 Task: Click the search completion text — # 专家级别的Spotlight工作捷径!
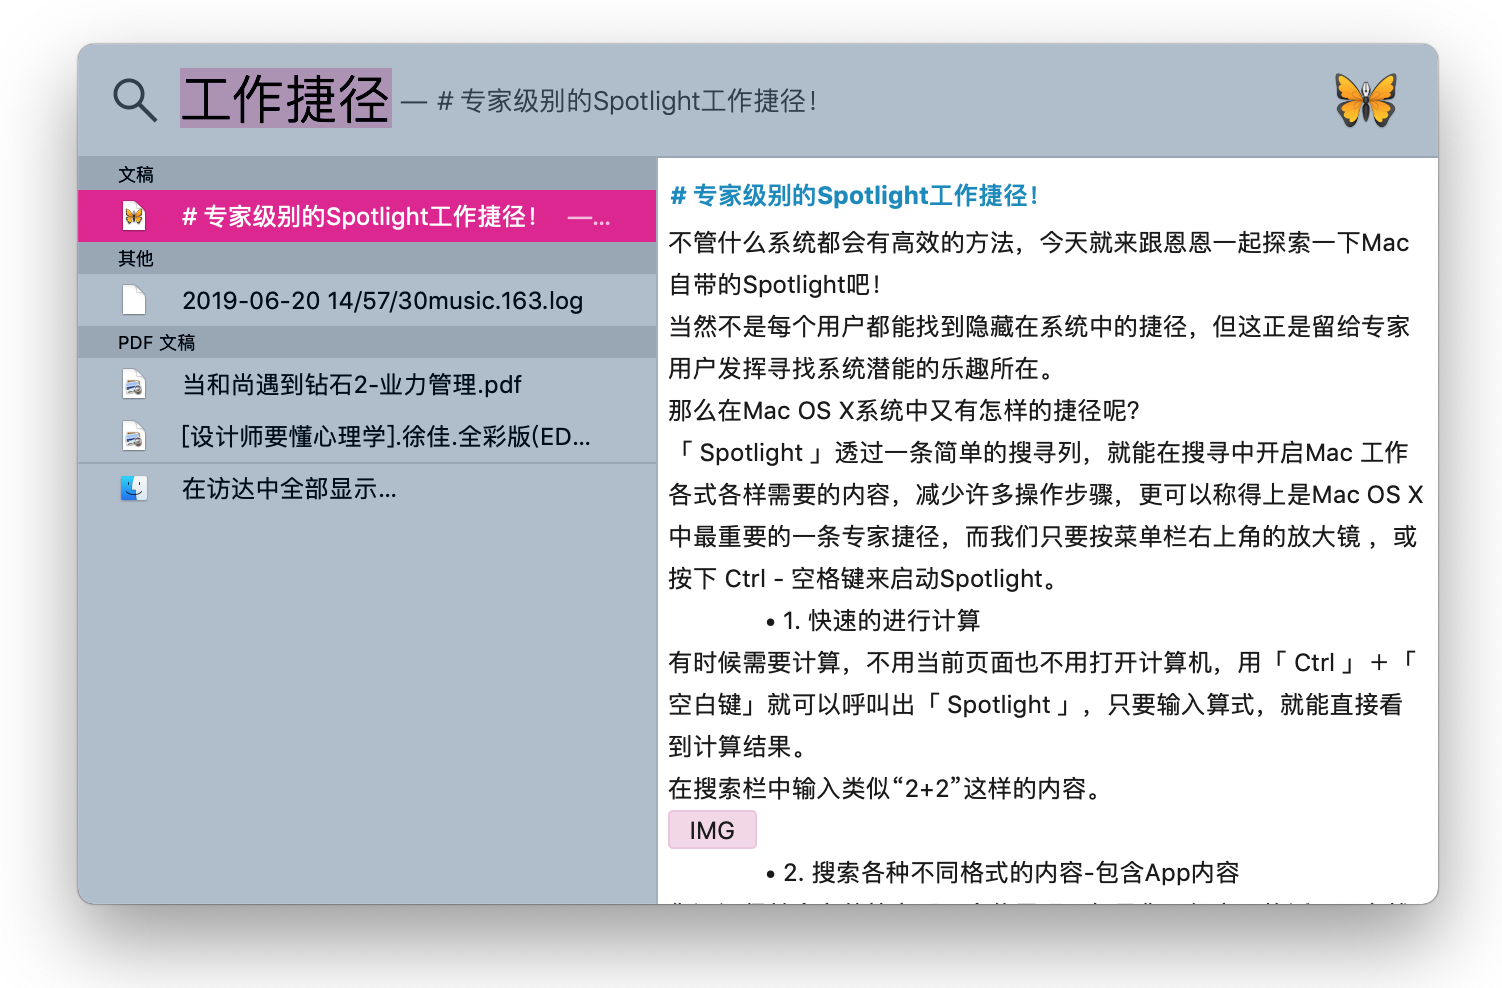click(610, 101)
